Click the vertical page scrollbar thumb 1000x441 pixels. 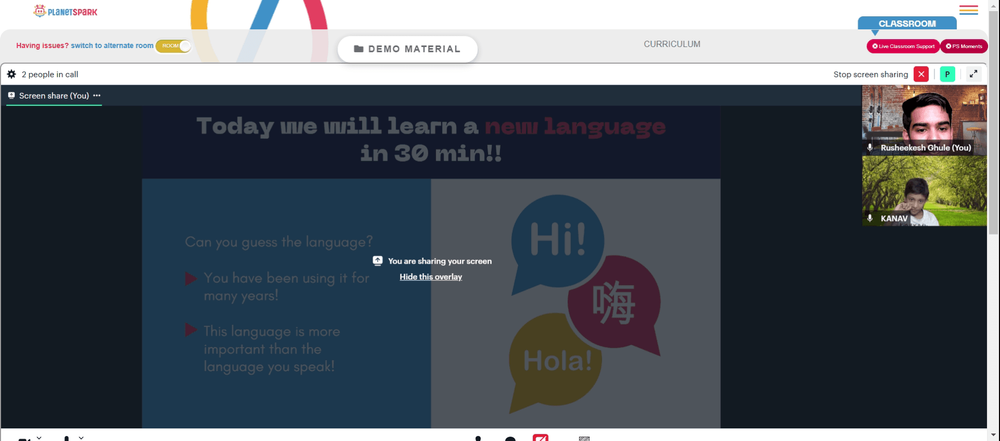(x=994, y=121)
